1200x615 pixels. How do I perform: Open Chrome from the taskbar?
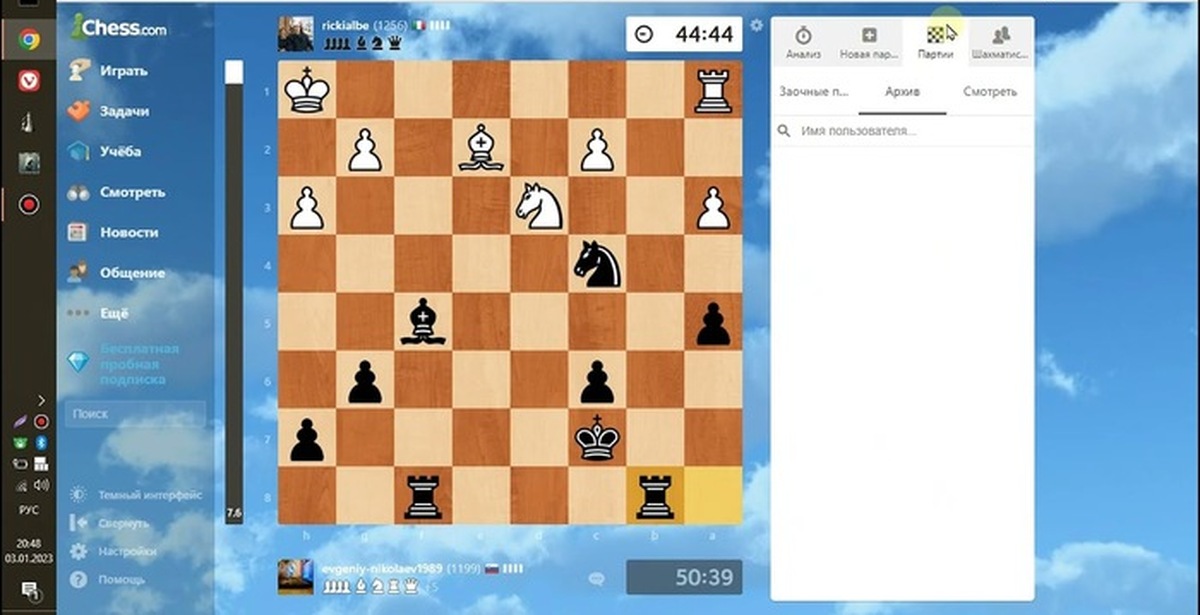[28, 40]
